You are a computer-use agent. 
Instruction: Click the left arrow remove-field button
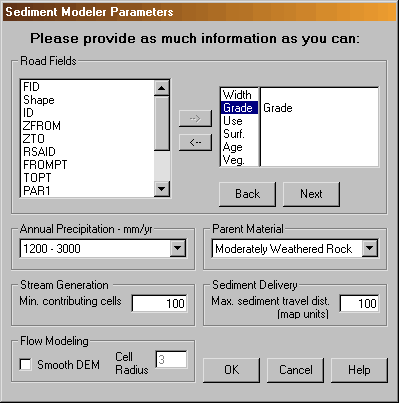tap(195, 142)
